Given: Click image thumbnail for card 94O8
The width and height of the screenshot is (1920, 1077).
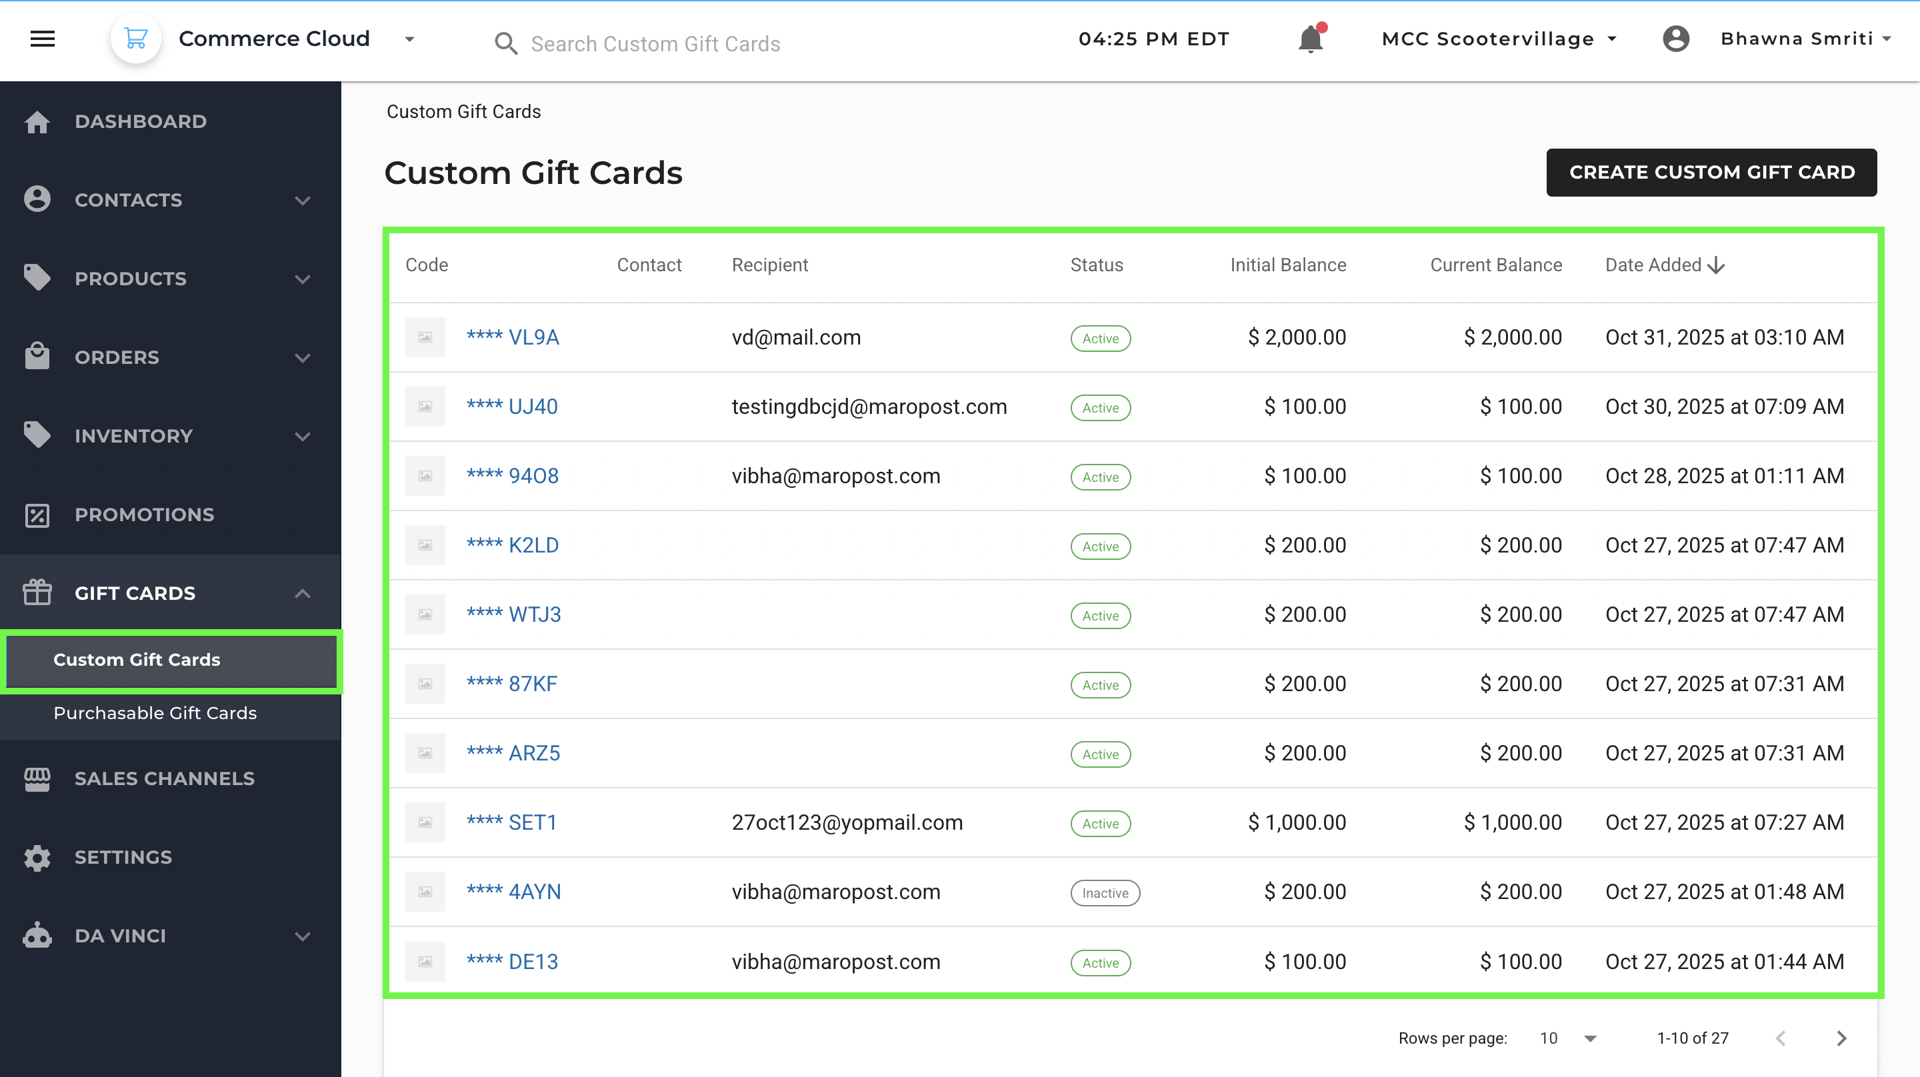Looking at the screenshot, I should click(425, 476).
